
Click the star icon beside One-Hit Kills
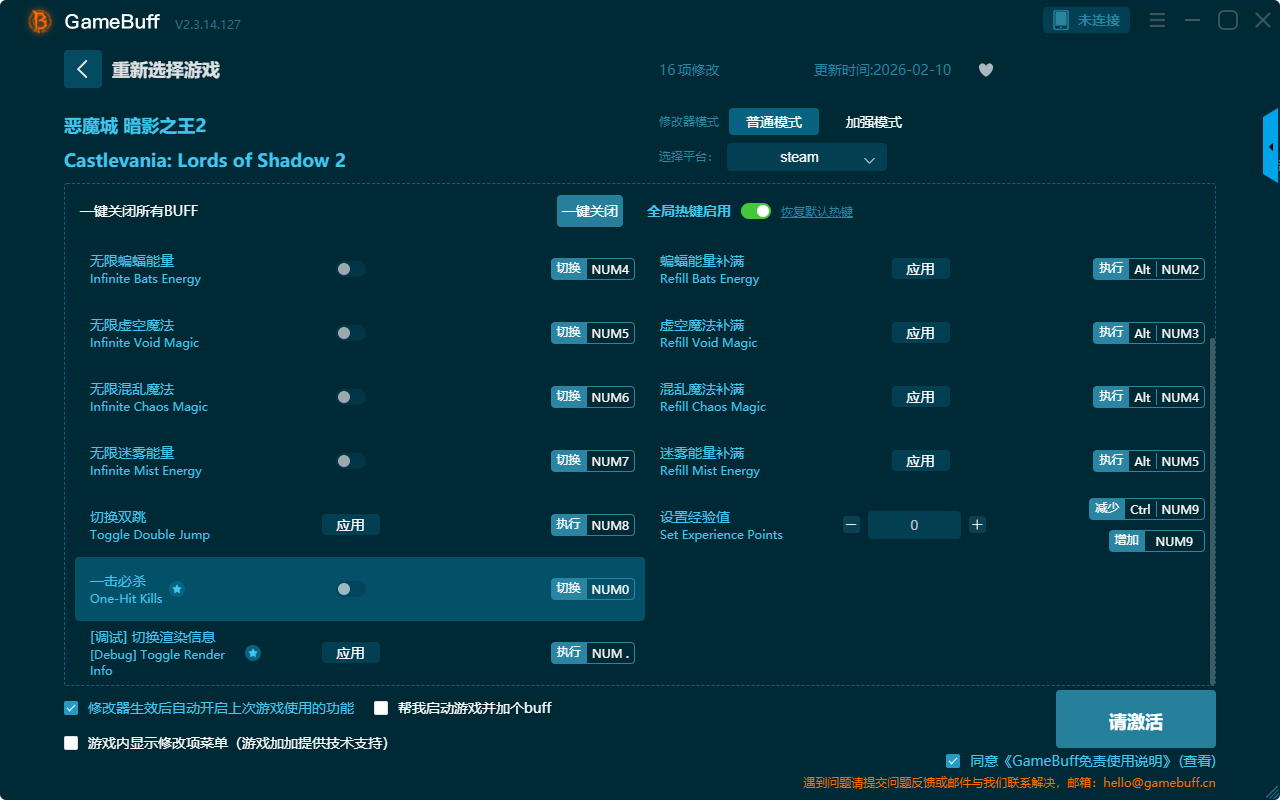pos(177,589)
